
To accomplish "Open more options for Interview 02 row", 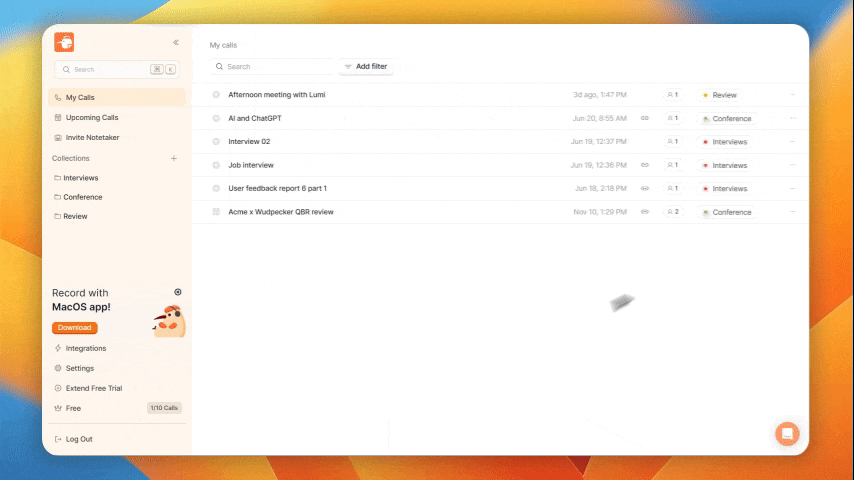I will [x=792, y=142].
